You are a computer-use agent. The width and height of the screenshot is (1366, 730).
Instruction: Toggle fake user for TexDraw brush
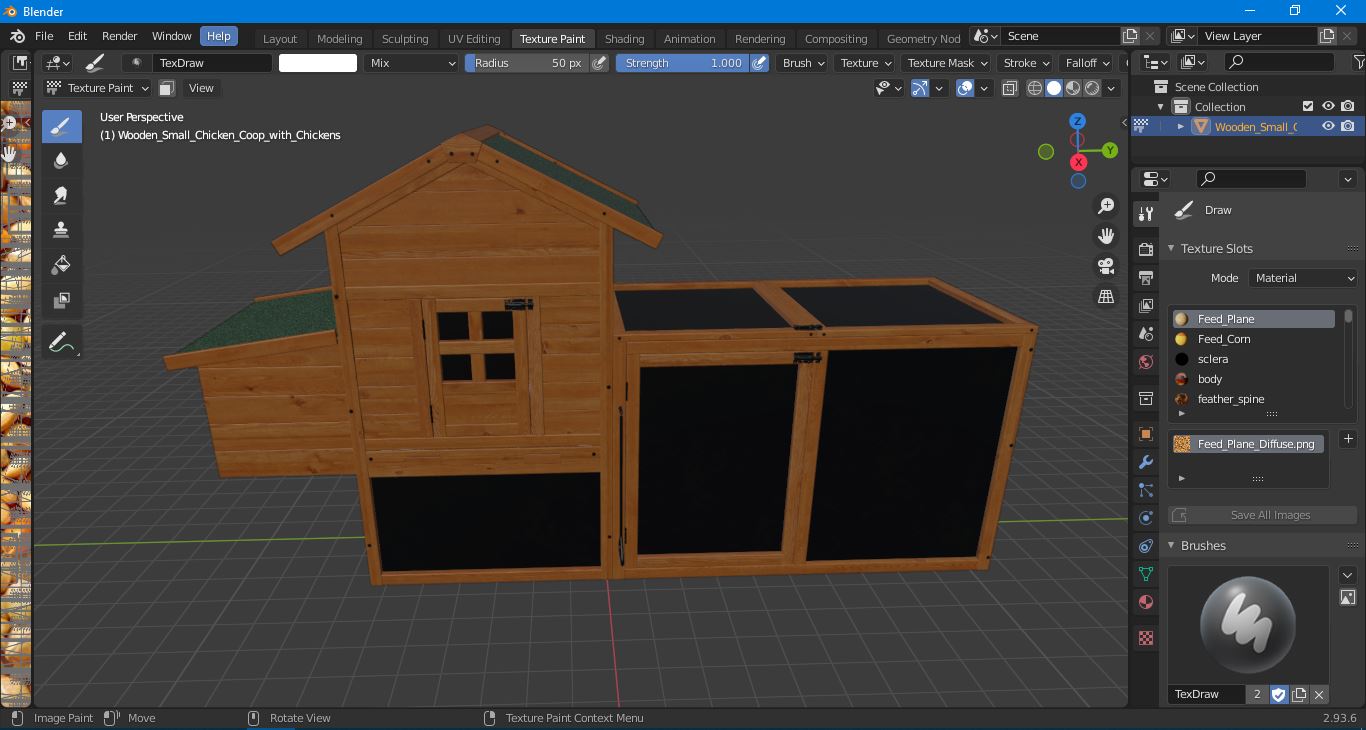pos(1278,694)
